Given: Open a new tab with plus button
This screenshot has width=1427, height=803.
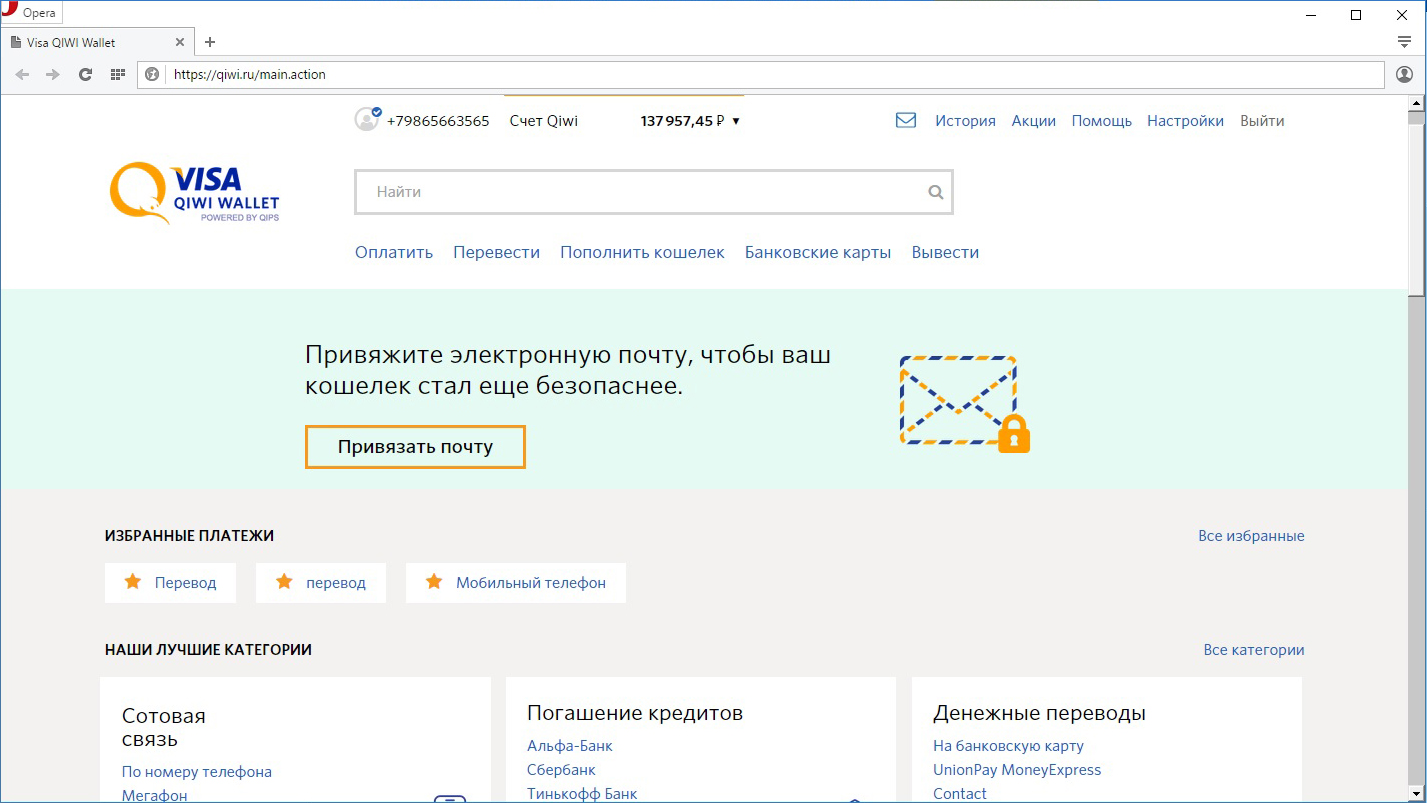Looking at the screenshot, I should pyautogui.click(x=210, y=42).
